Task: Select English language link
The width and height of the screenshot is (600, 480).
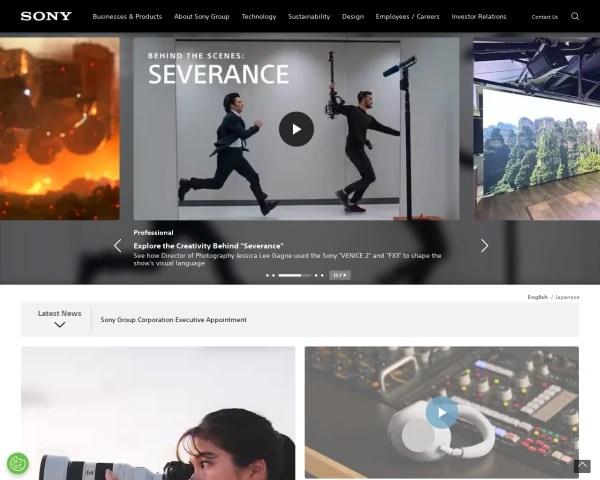Action: [537, 297]
